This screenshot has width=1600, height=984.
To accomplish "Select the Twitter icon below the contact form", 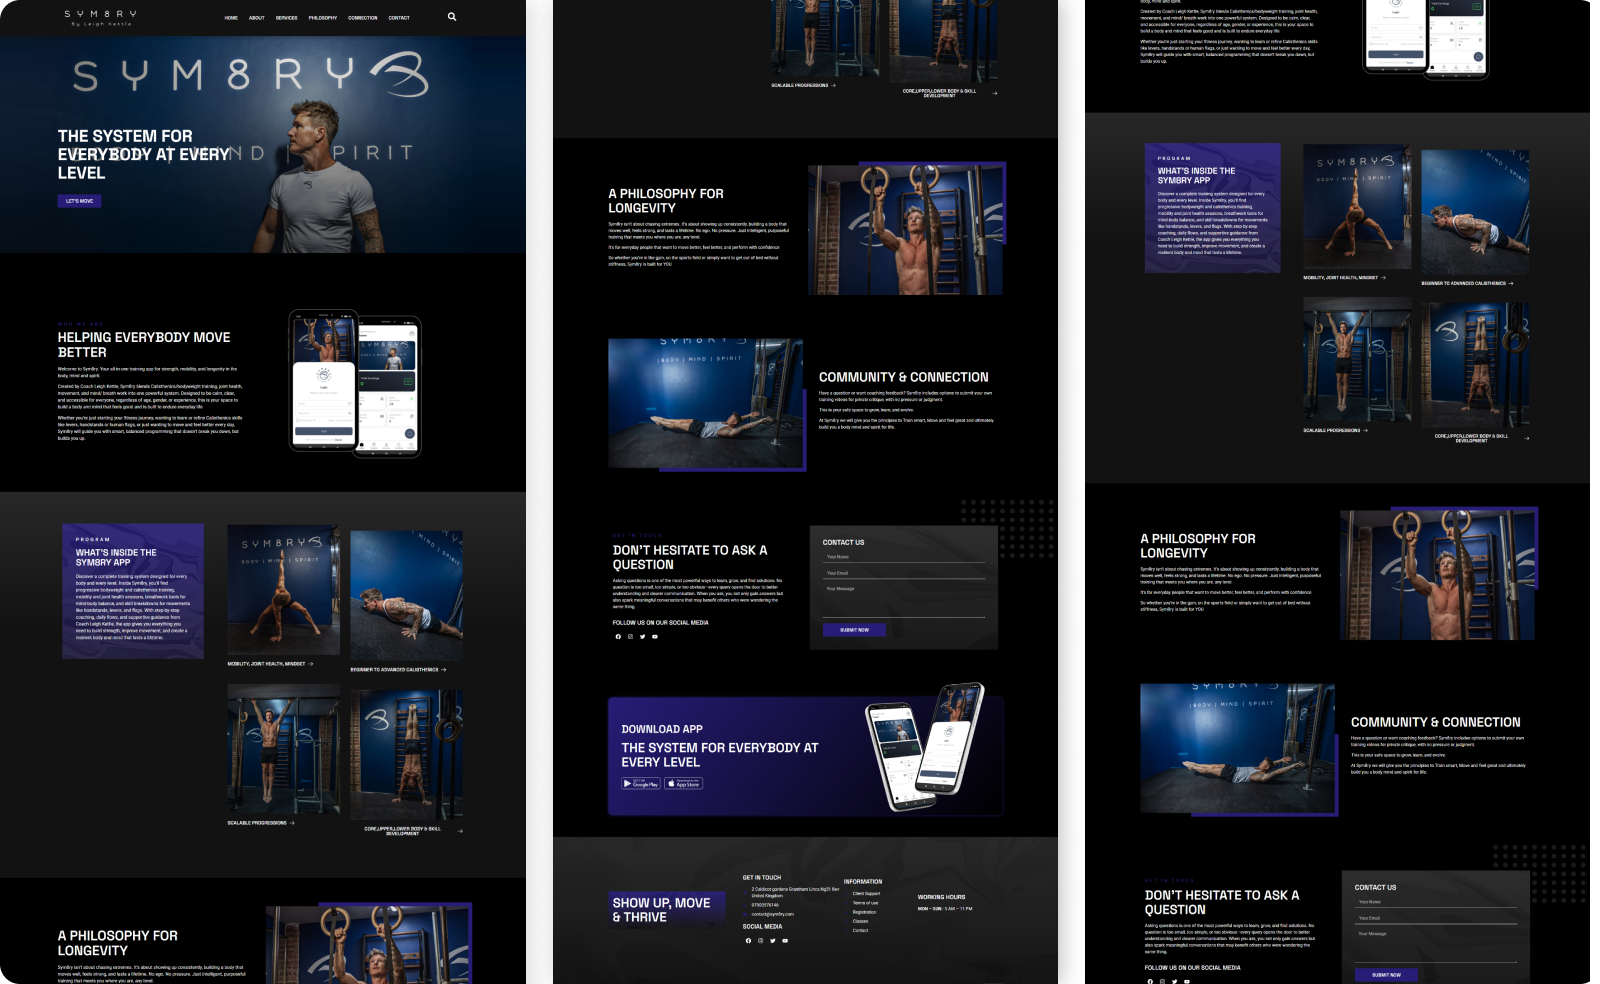I will pyautogui.click(x=643, y=637).
